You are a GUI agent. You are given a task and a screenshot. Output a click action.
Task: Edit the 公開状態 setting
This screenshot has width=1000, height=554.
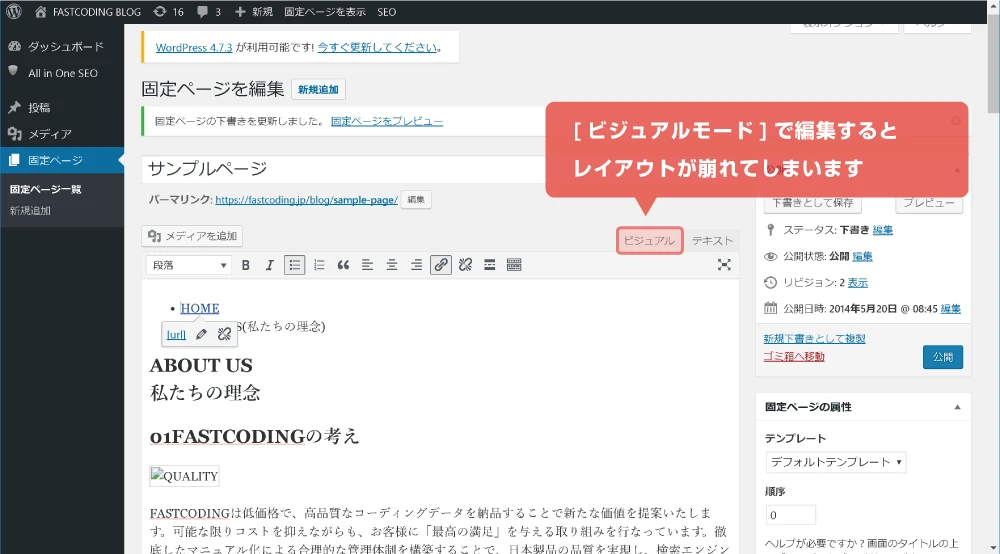tap(862, 256)
